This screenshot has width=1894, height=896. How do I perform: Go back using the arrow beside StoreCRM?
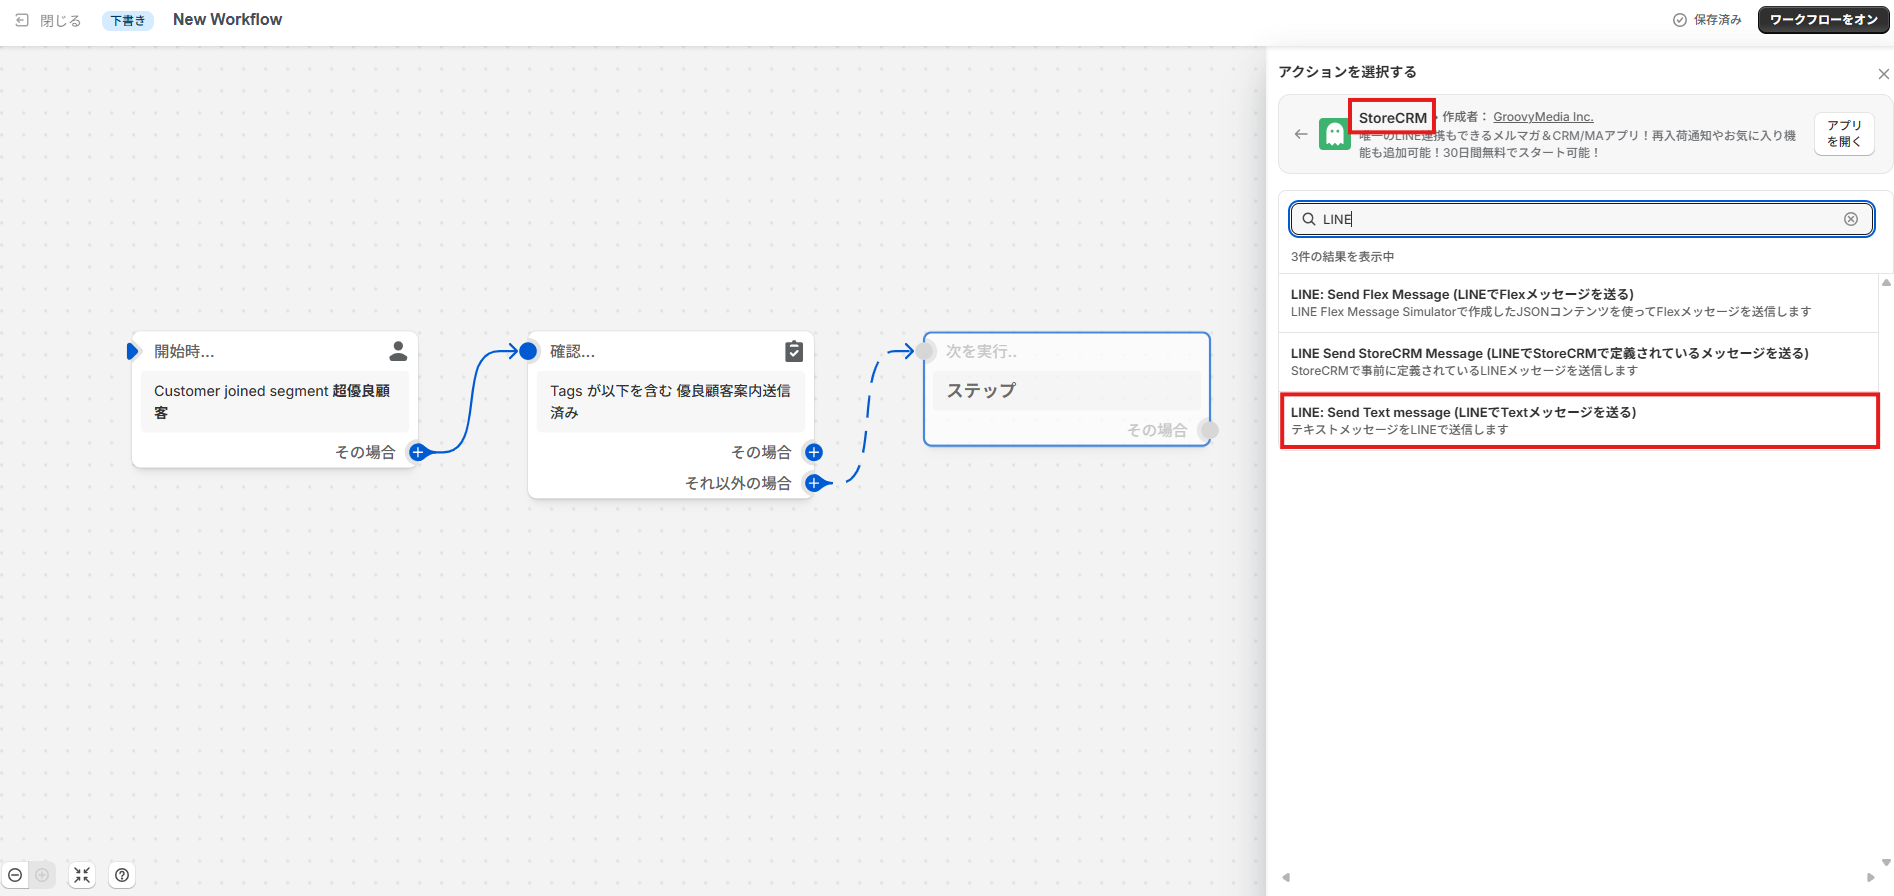pyautogui.click(x=1300, y=134)
